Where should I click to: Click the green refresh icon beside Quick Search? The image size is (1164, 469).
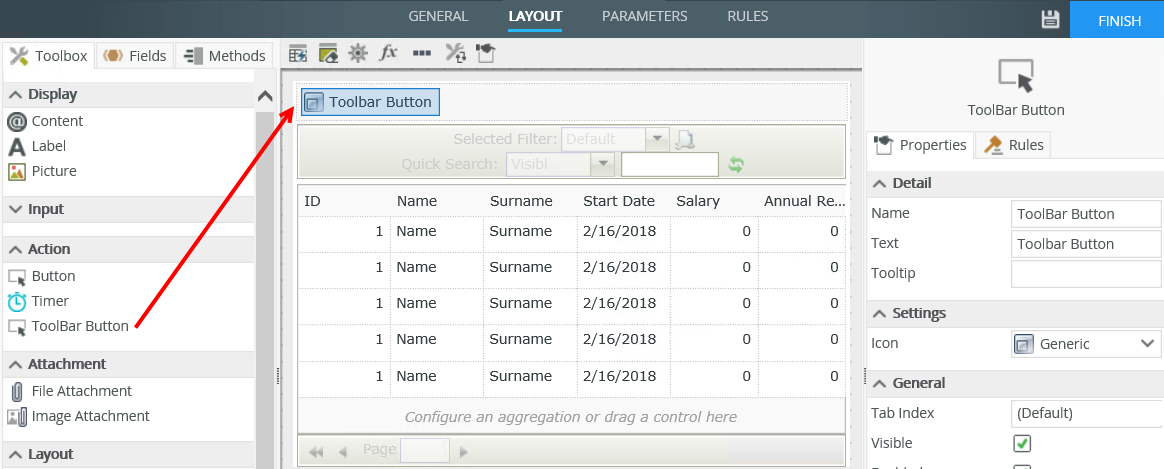736,165
